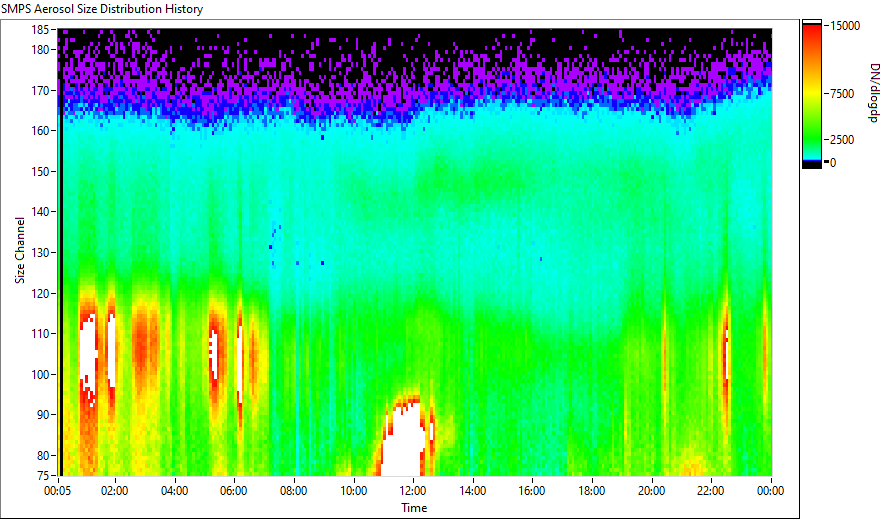Click the 00:00 end time tick

point(771,491)
